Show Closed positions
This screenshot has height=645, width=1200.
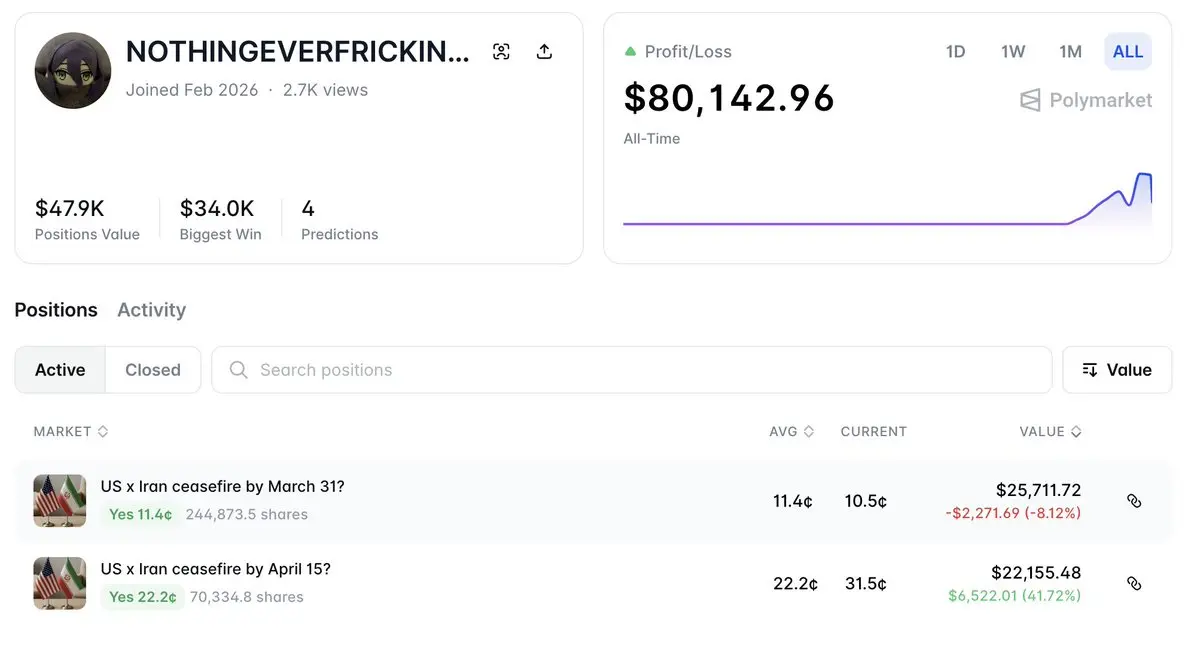pyautogui.click(x=153, y=370)
